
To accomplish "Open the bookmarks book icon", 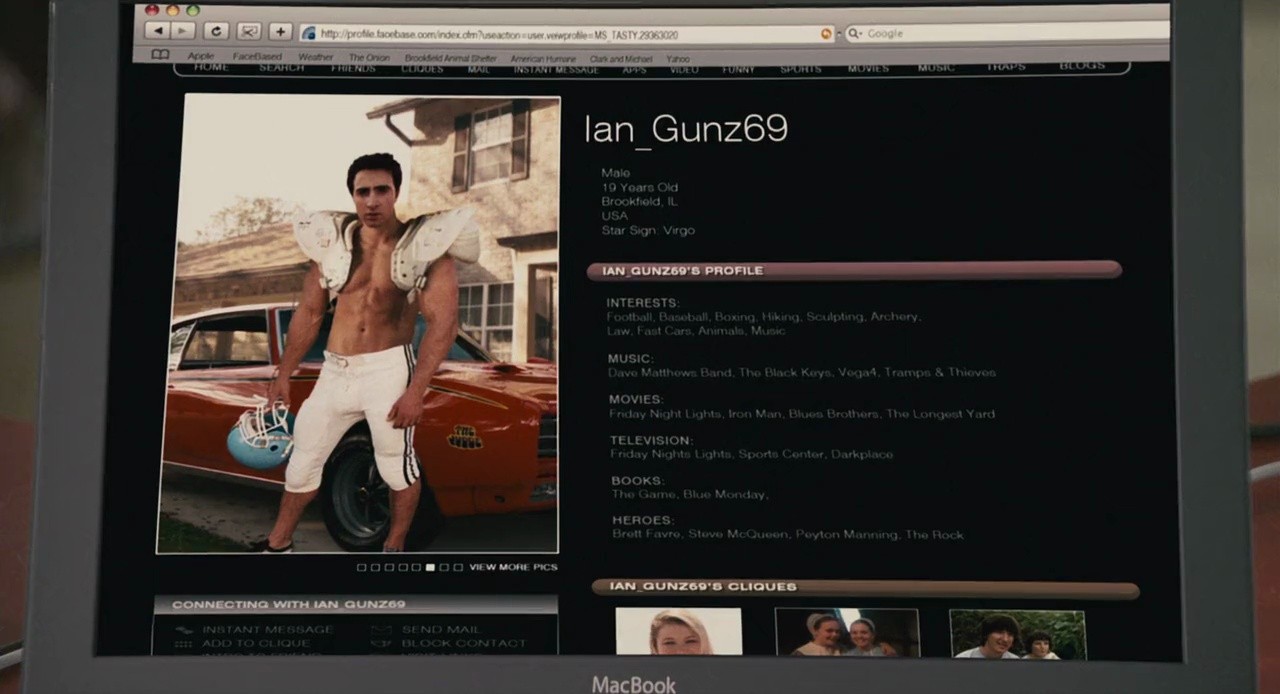I will pos(160,55).
